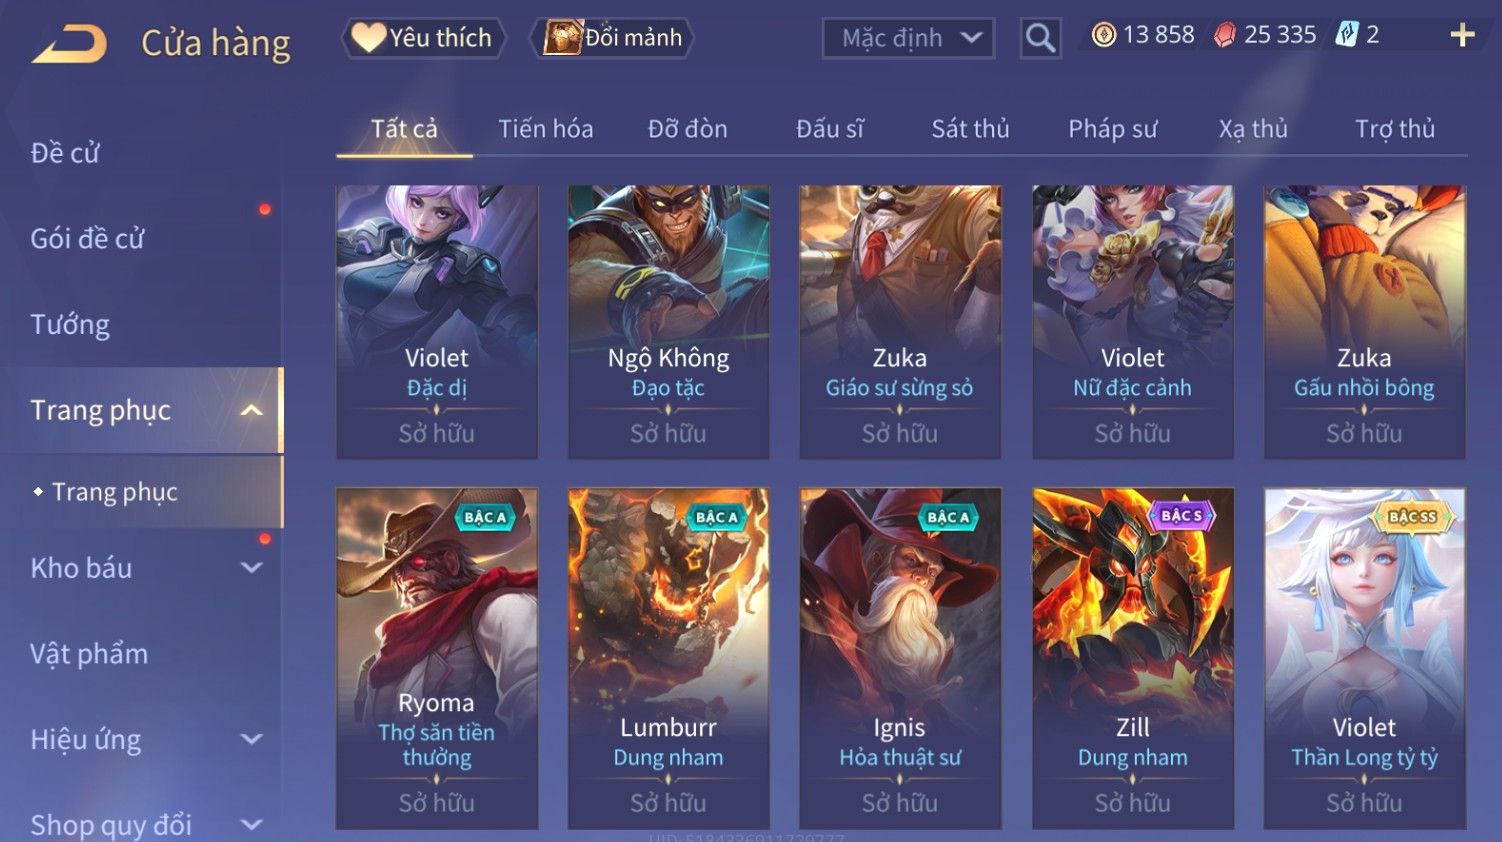Open the Mặc định sort dropdown
The width and height of the screenshot is (1502, 842).
[908, 39]
